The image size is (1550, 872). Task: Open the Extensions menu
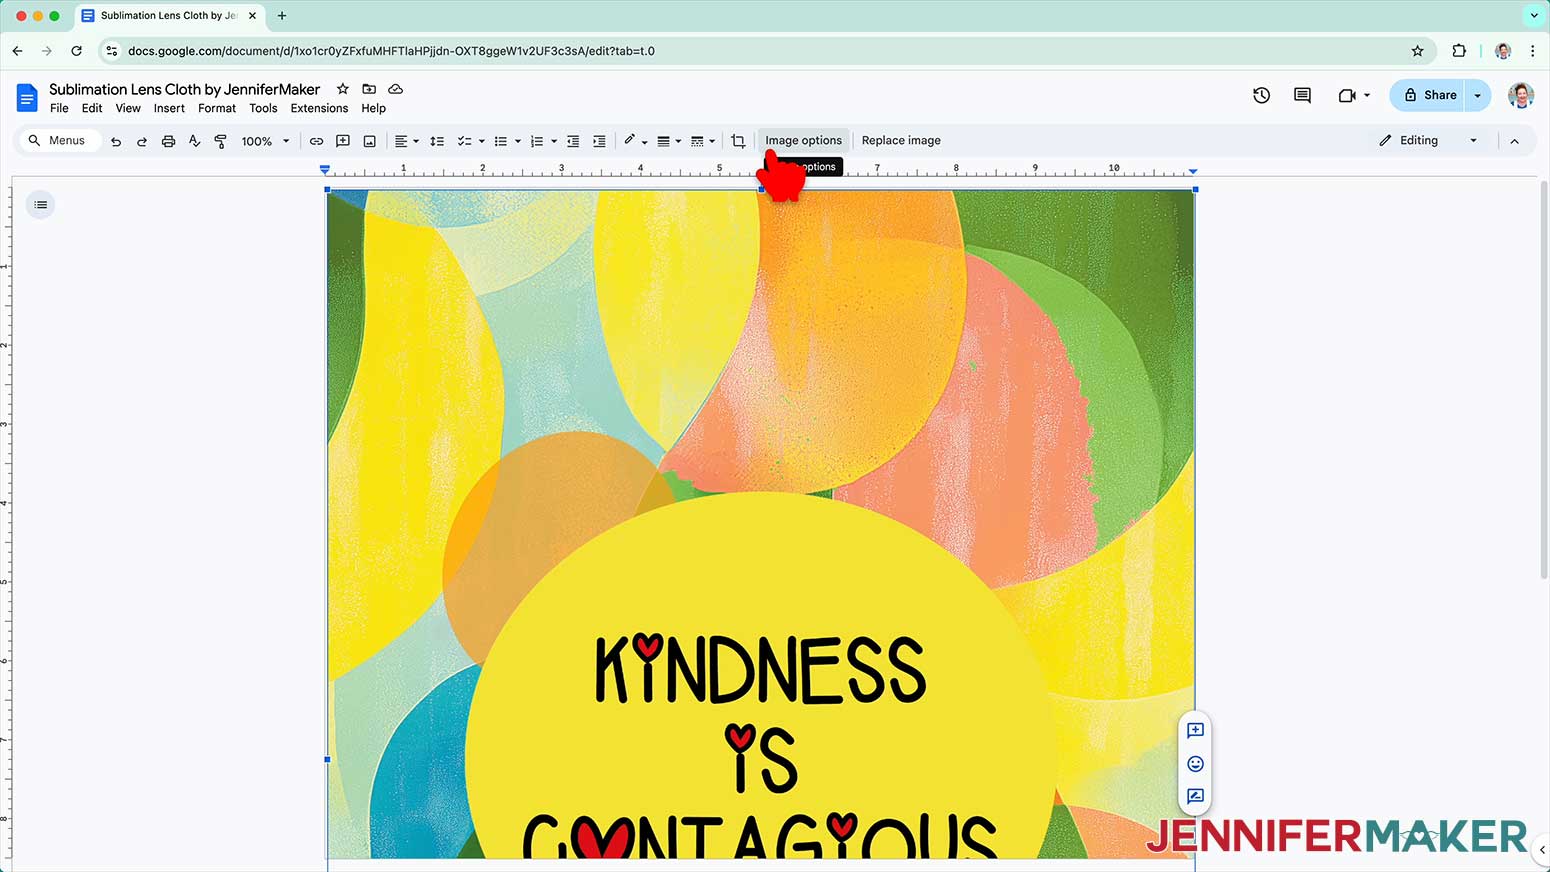[319, 108]
